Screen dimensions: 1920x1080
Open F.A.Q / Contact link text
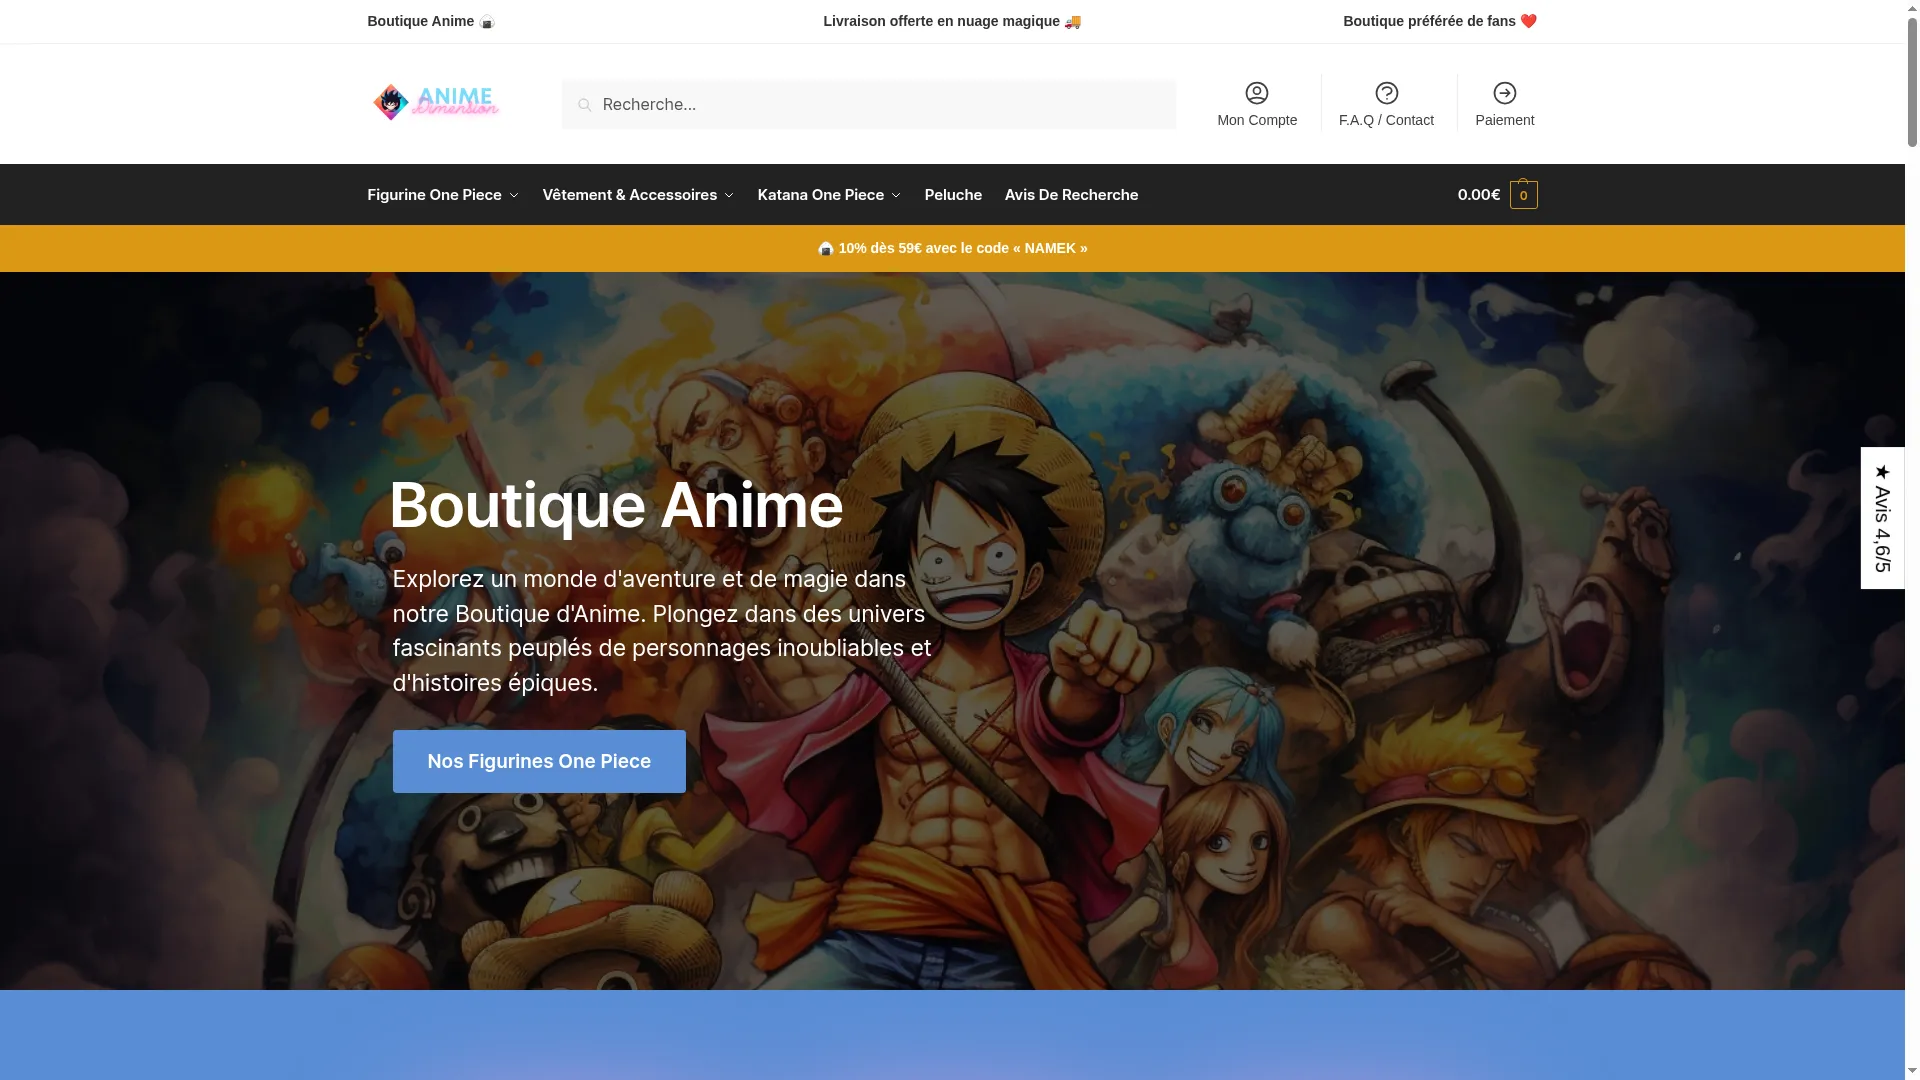coord(1386,120)
